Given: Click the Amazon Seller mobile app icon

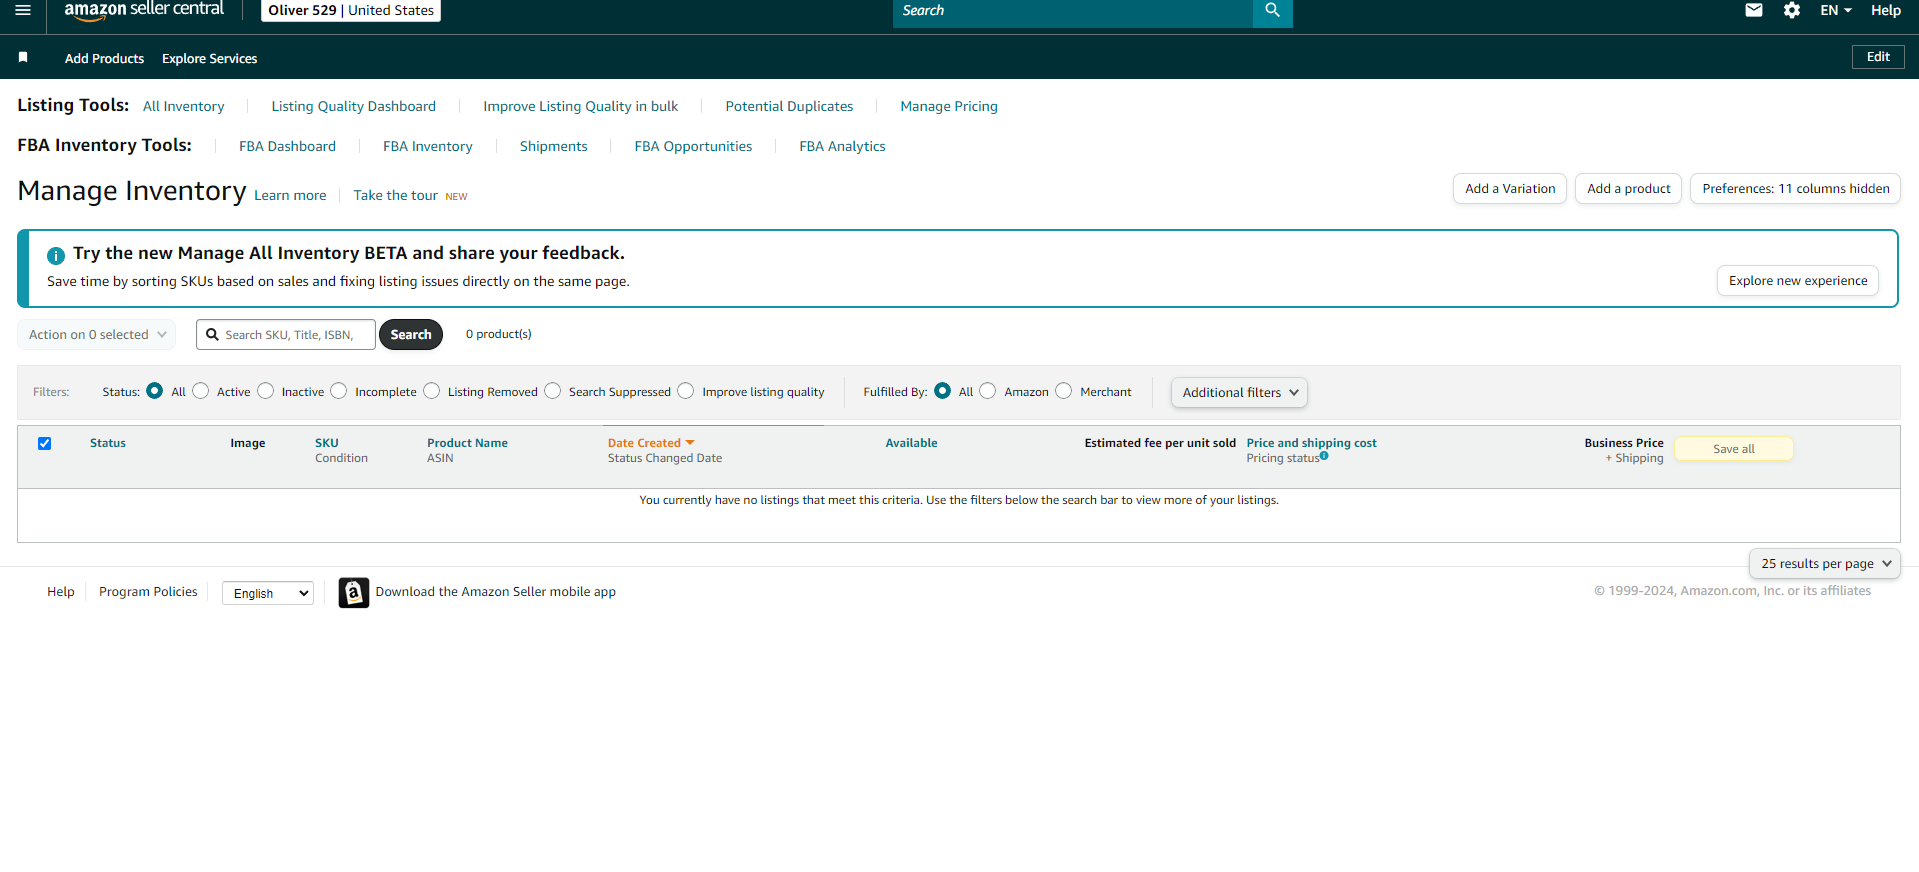Looking at the screenshot, I should coord(353,592).
